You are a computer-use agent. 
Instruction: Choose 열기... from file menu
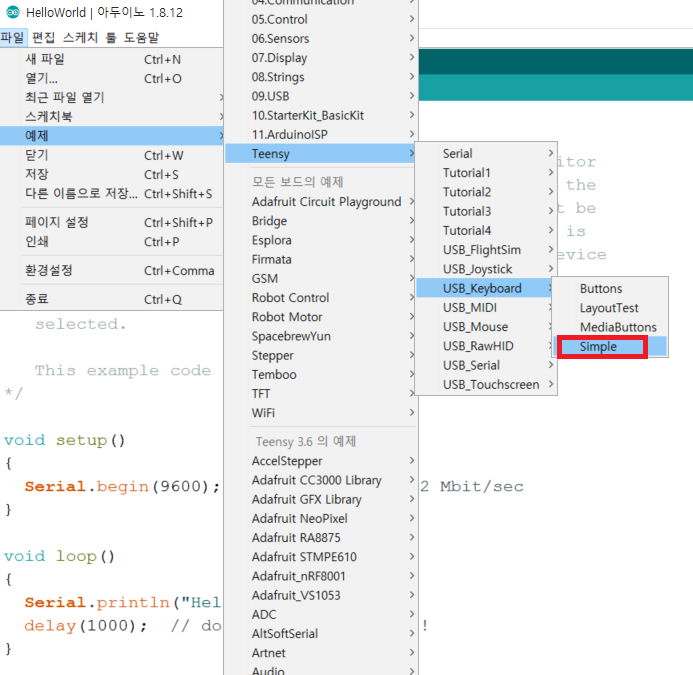[x=111, y=78]
